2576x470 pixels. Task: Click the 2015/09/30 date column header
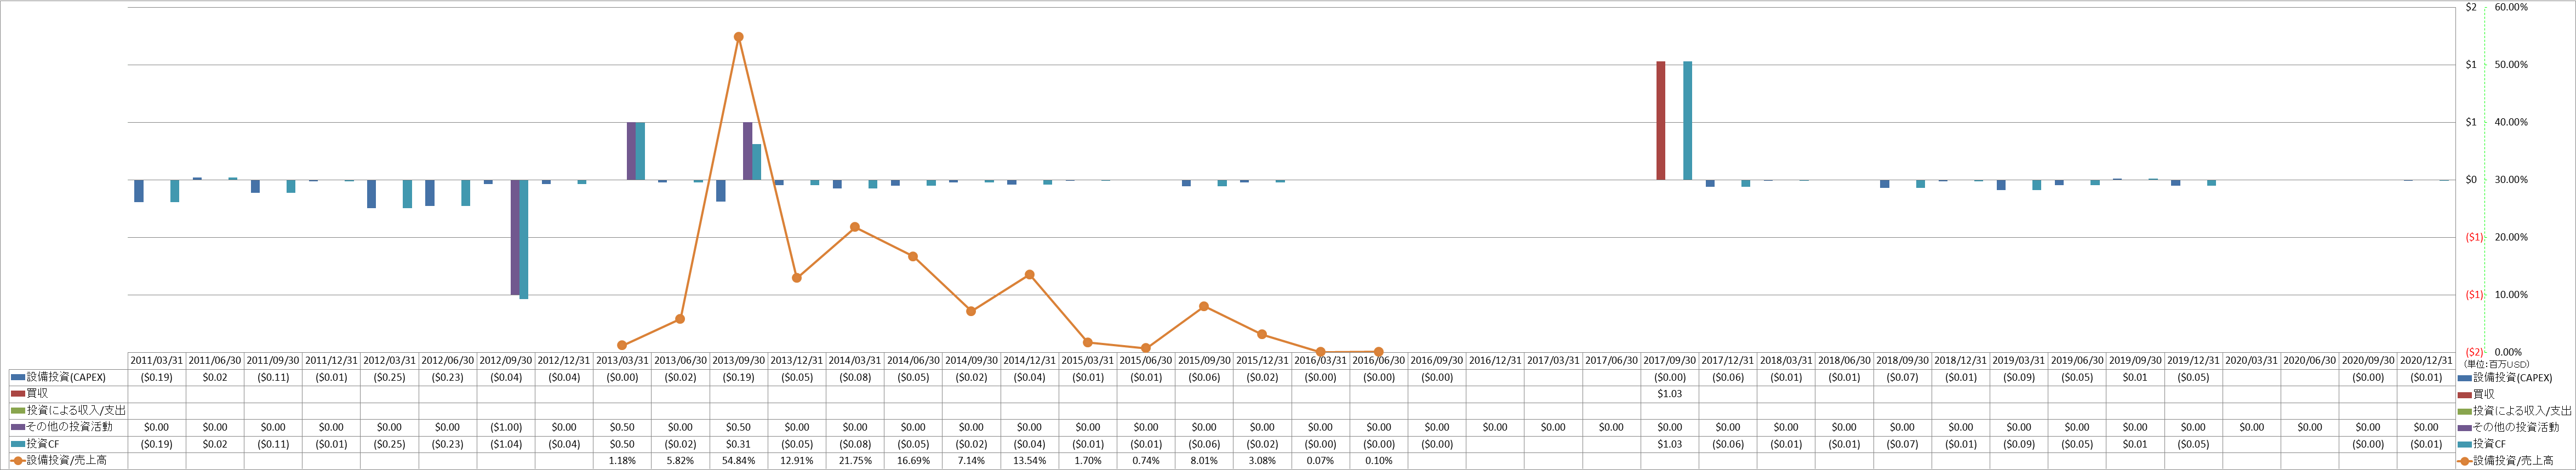[x=1204, y=361]
